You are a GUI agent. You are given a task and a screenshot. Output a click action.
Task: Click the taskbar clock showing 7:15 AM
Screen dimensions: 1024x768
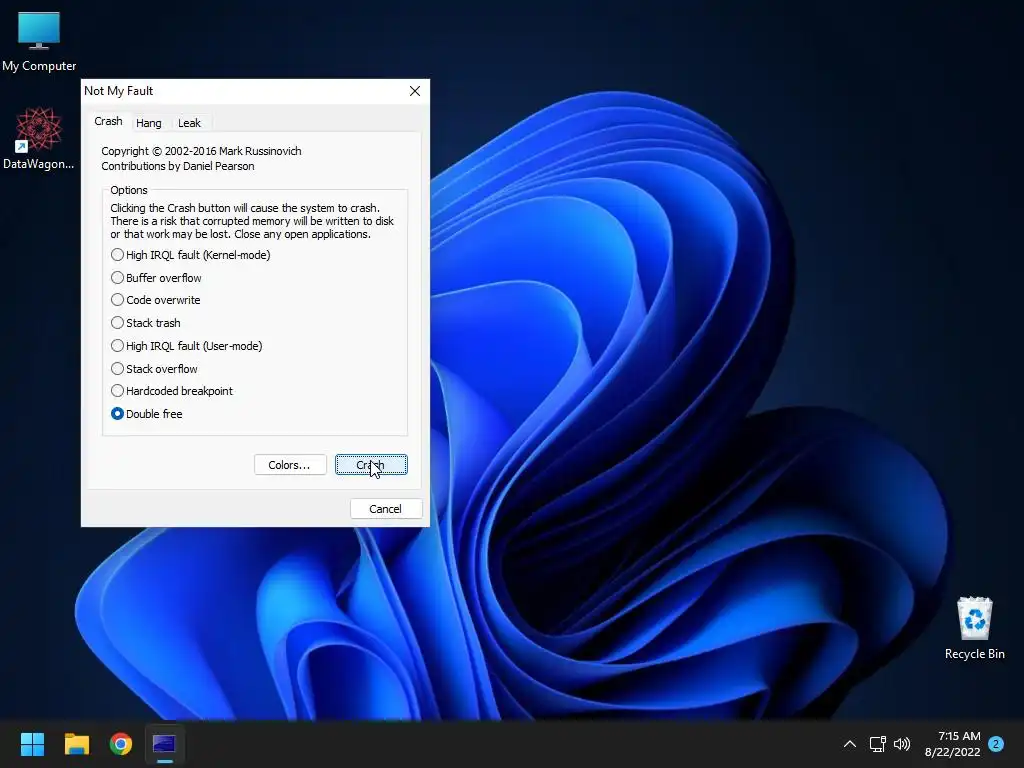(953, 744)
